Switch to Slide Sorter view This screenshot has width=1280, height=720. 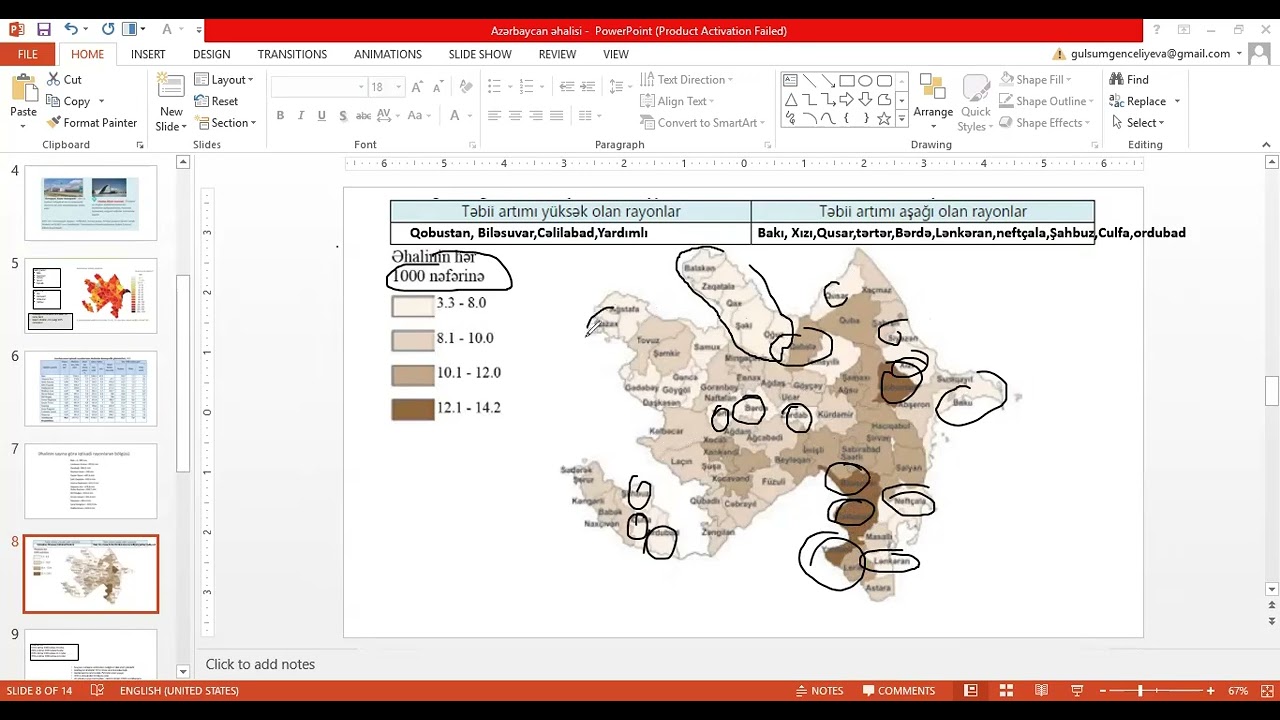pos(1006,690)
